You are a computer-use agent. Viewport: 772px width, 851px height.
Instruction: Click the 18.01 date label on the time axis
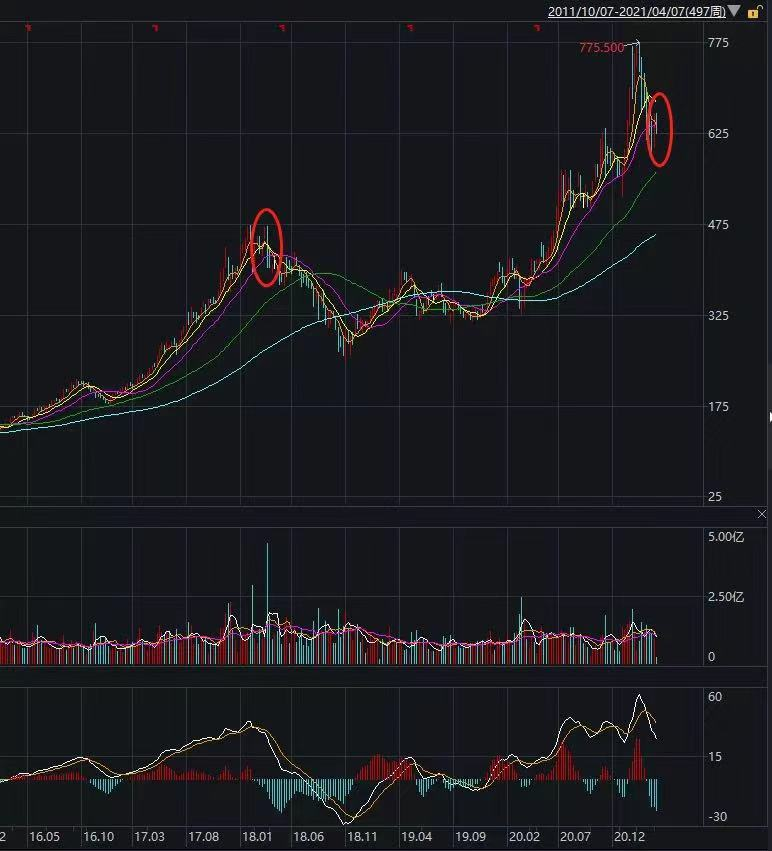point(256,836)
